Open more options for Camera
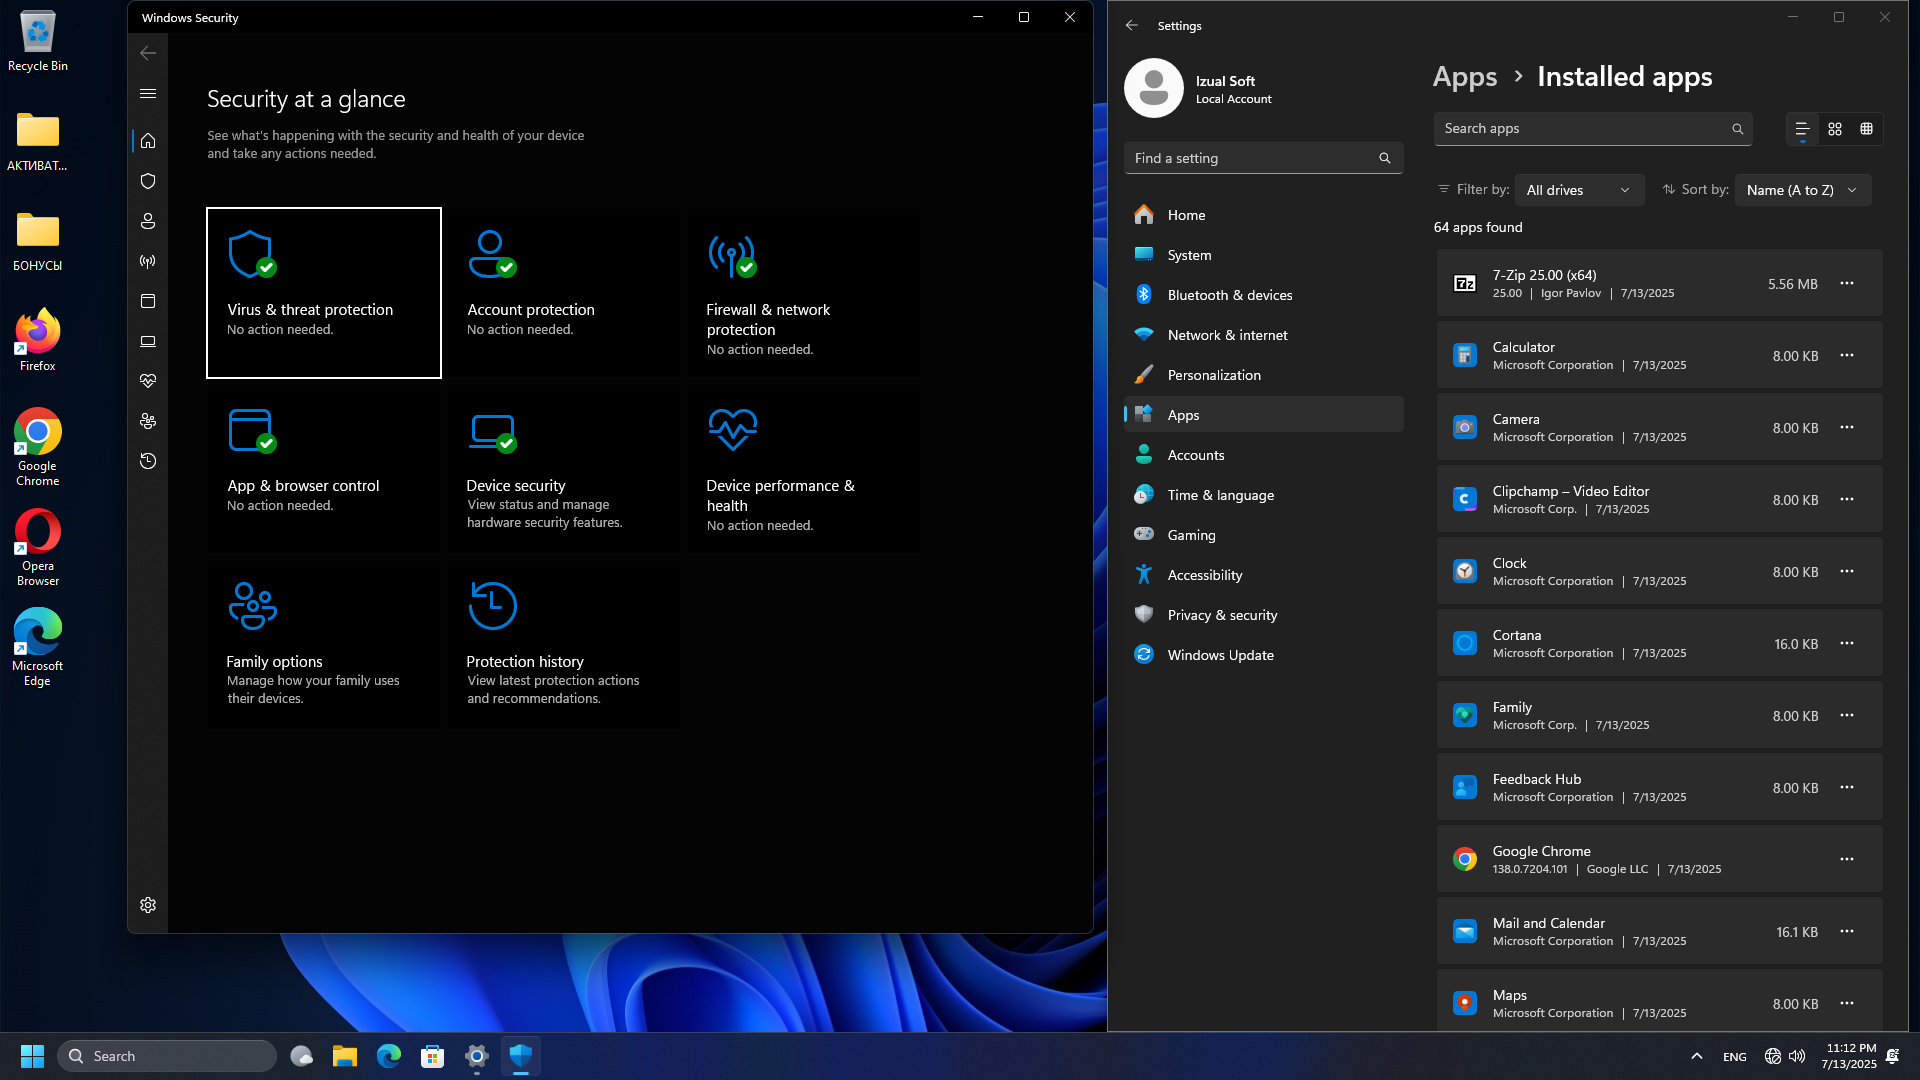Image resolution: width=1920 pixels, height=1080 pixels. click(1847, 428)
